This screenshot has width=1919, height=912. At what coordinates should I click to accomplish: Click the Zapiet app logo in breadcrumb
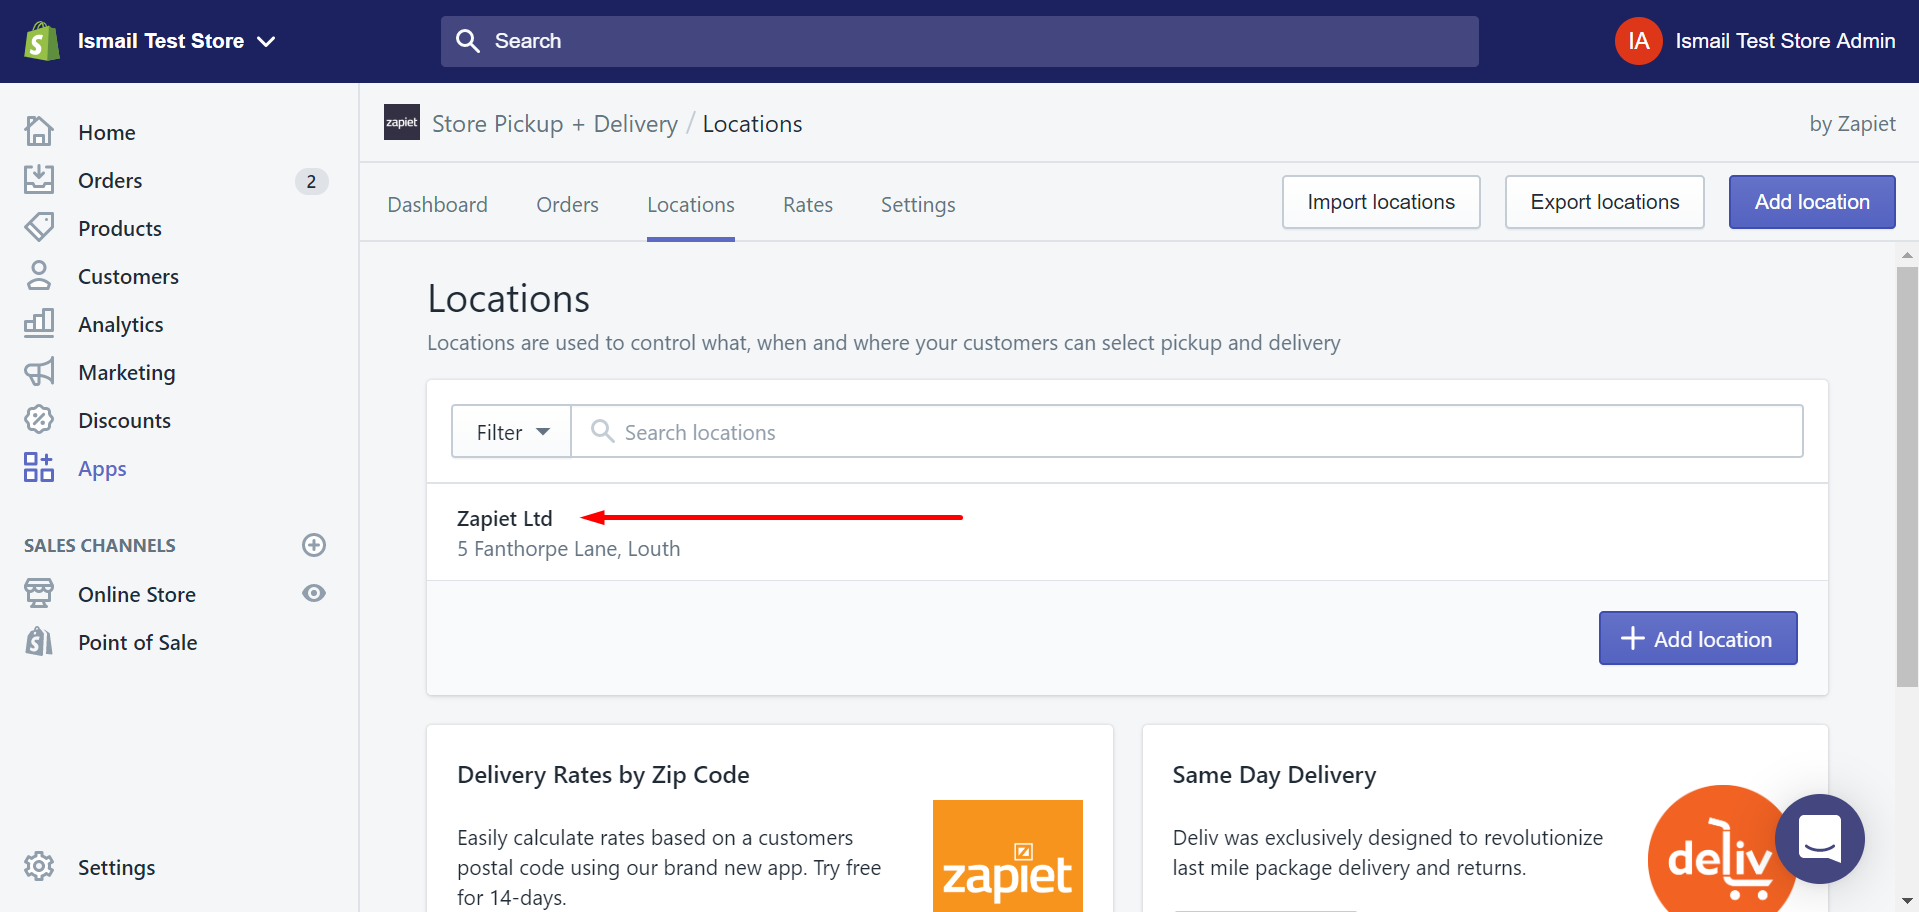[x=402, y=122]
